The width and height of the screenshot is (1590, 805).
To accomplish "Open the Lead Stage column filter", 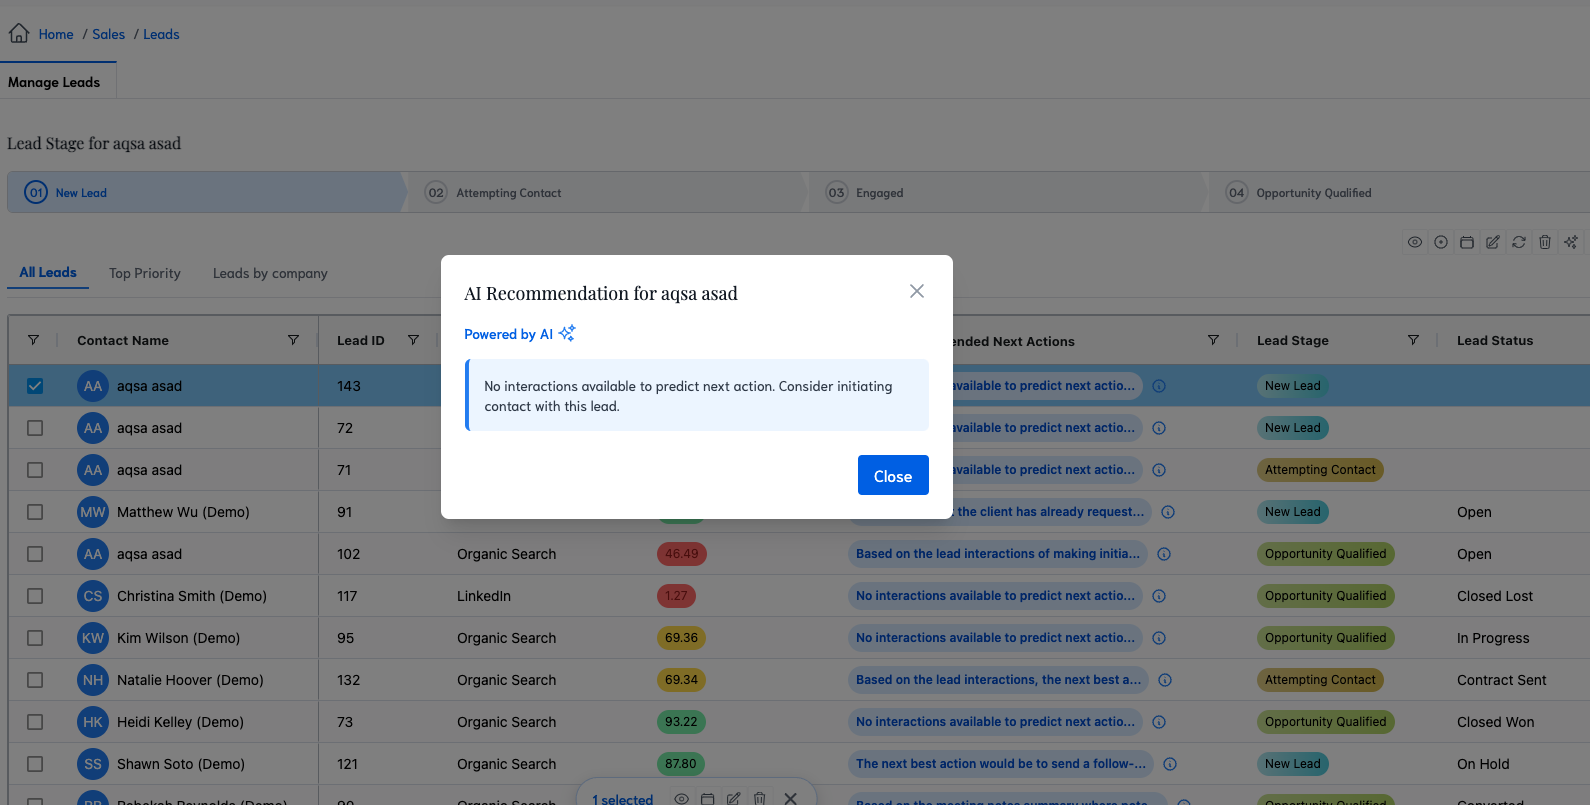I will click(1413, 340).
